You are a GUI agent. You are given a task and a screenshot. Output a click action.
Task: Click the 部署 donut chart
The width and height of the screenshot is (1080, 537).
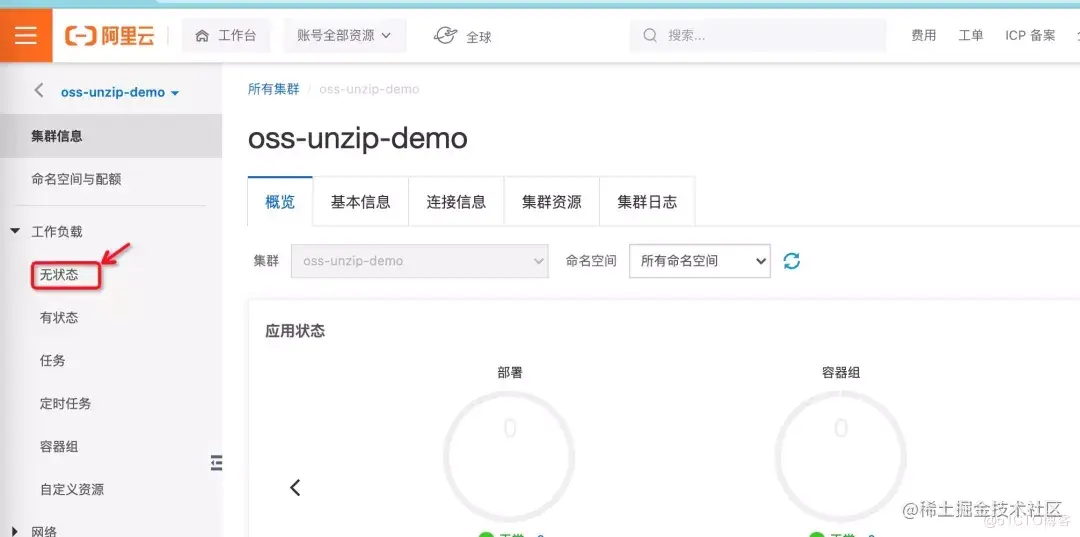point(509,456)
